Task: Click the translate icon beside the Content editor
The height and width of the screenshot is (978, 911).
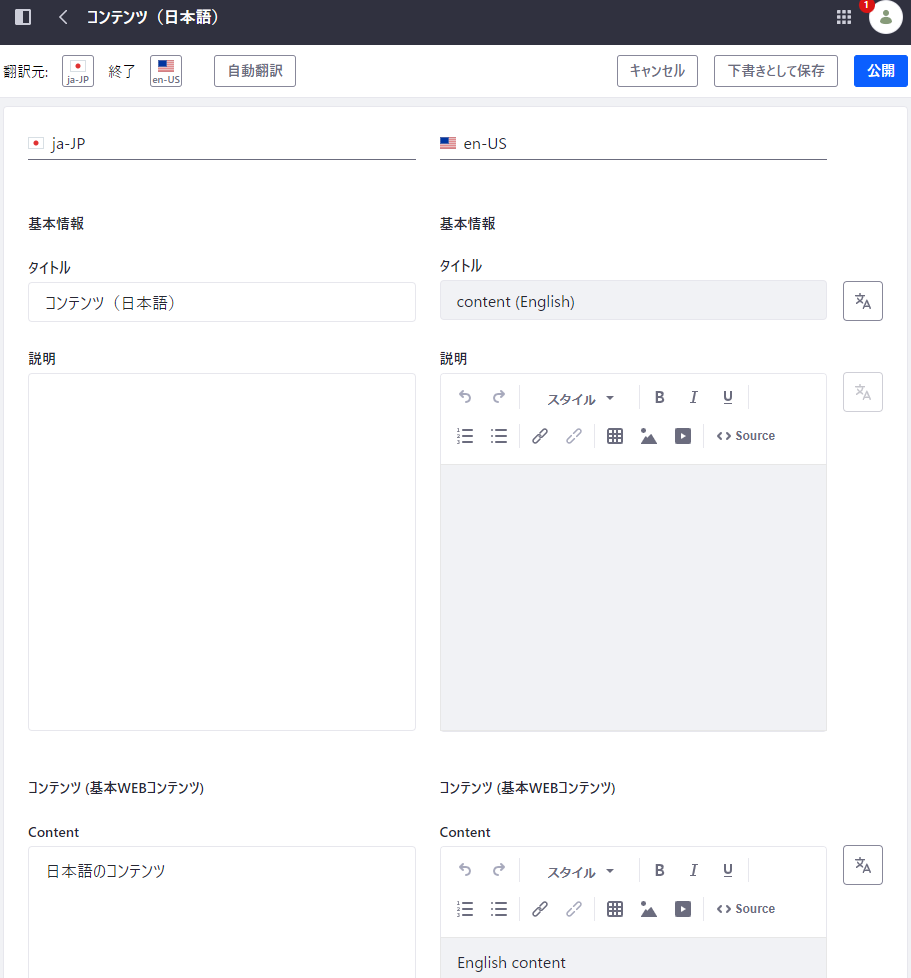Action: [862, 865]
